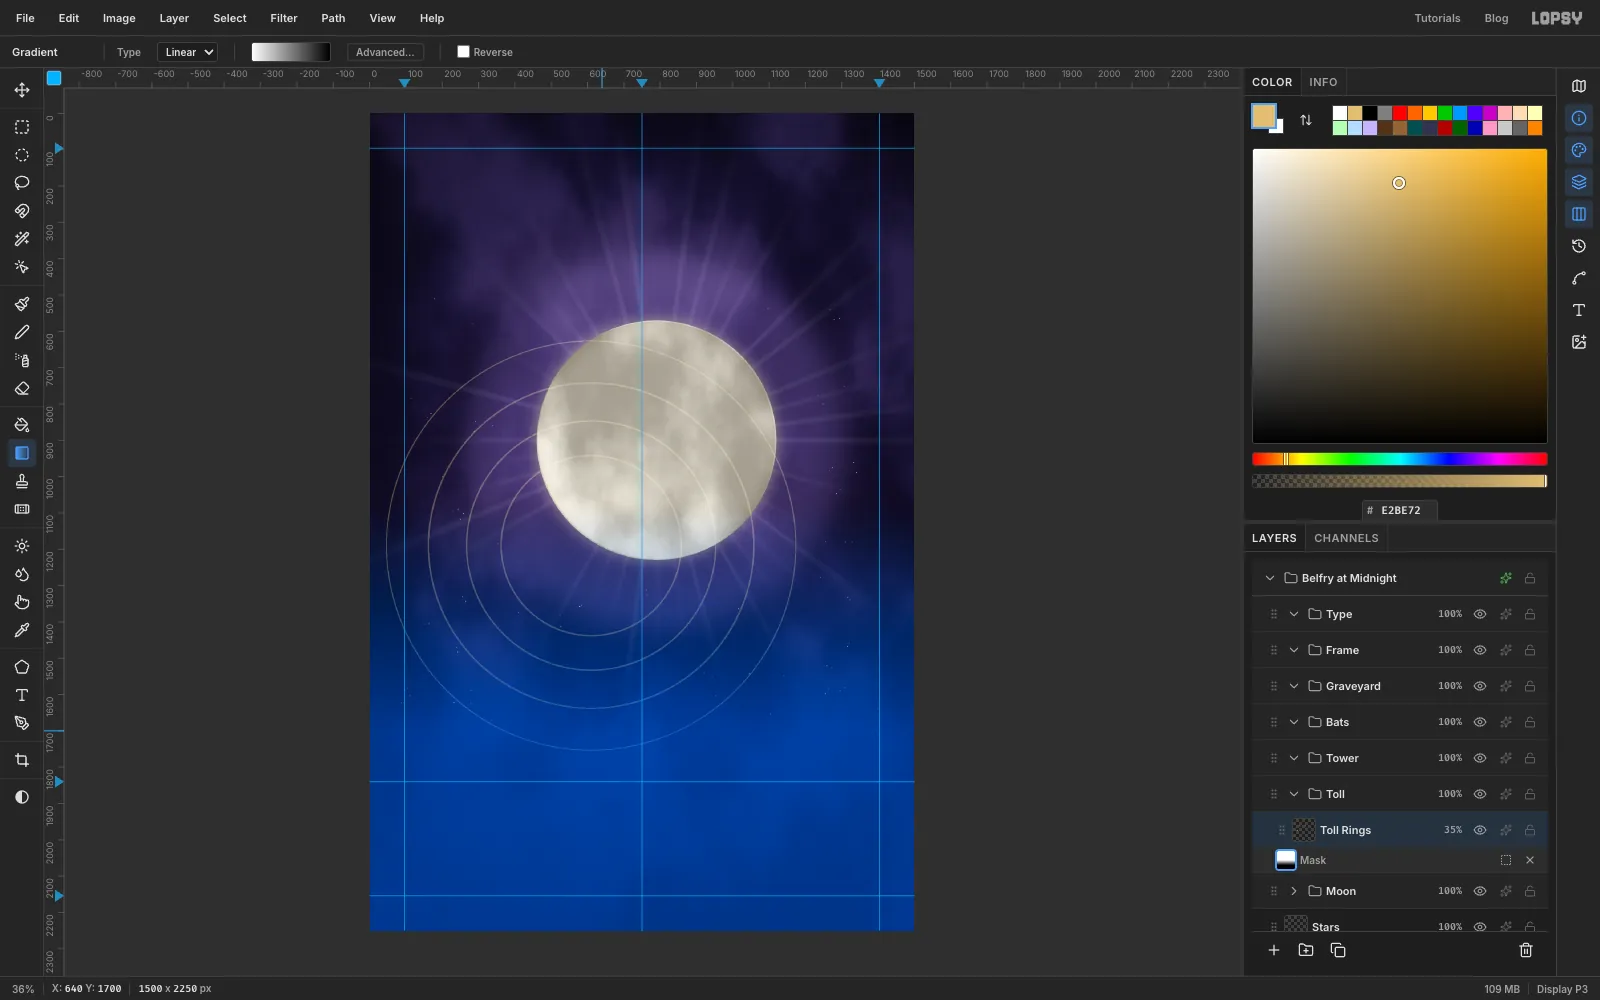Hide the Type folder layer
This screenshot has height=1000, width=1600.
1480,614
